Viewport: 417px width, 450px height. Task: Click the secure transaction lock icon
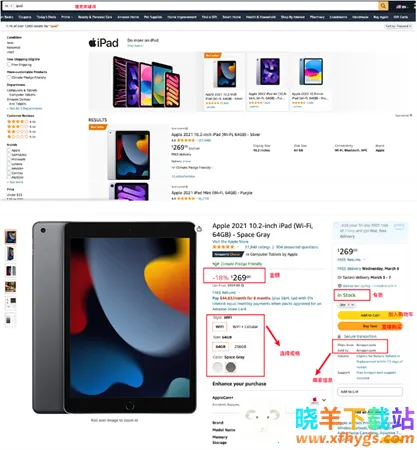339,336
